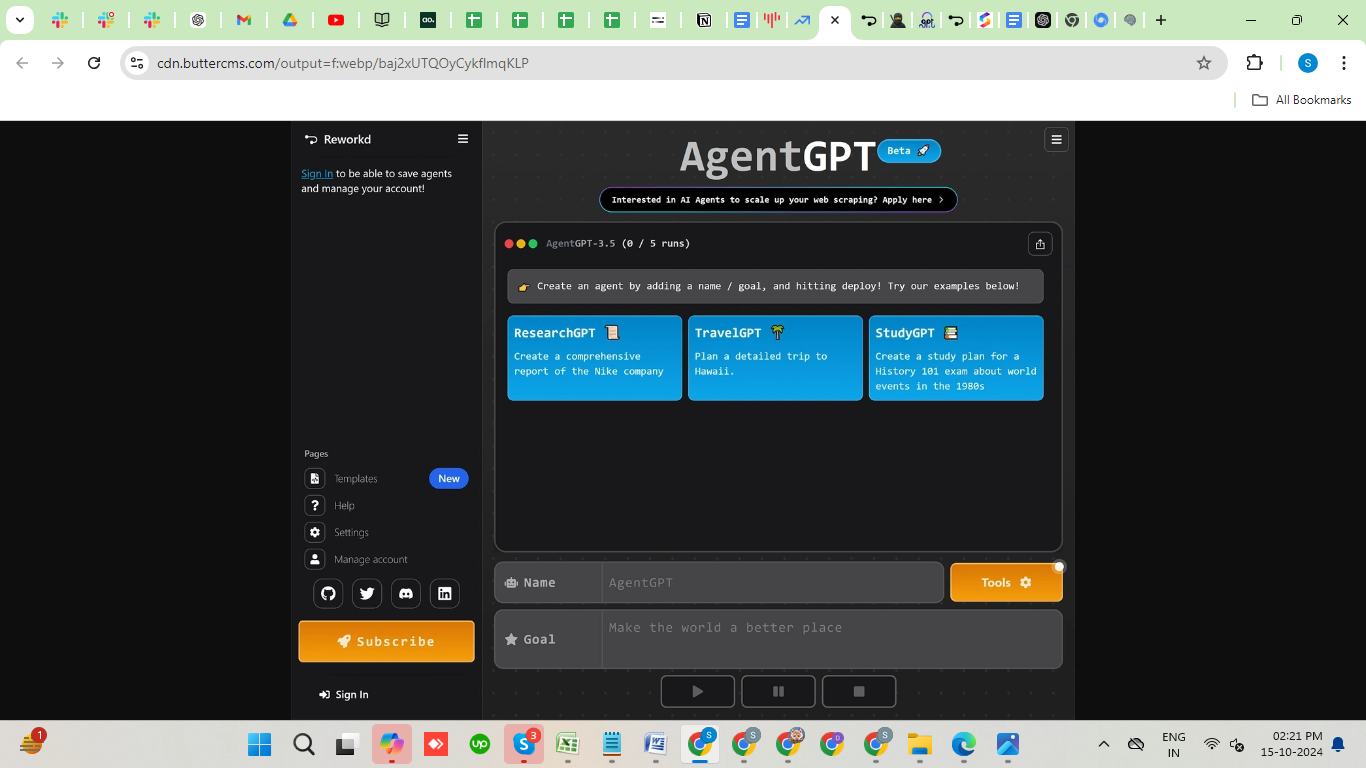Switch to the Google Drive tab

click(290, 20)
